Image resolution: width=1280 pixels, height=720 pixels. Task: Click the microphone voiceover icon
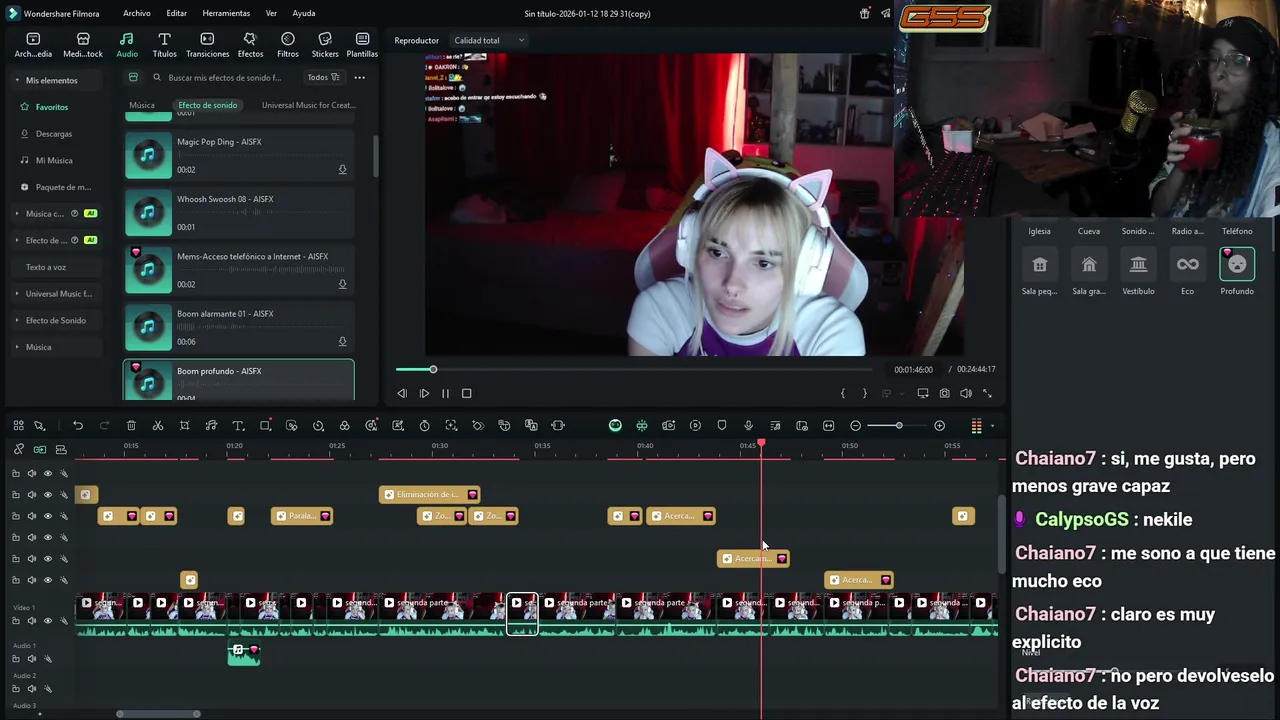pyautogui.click(x=748, y=426)
